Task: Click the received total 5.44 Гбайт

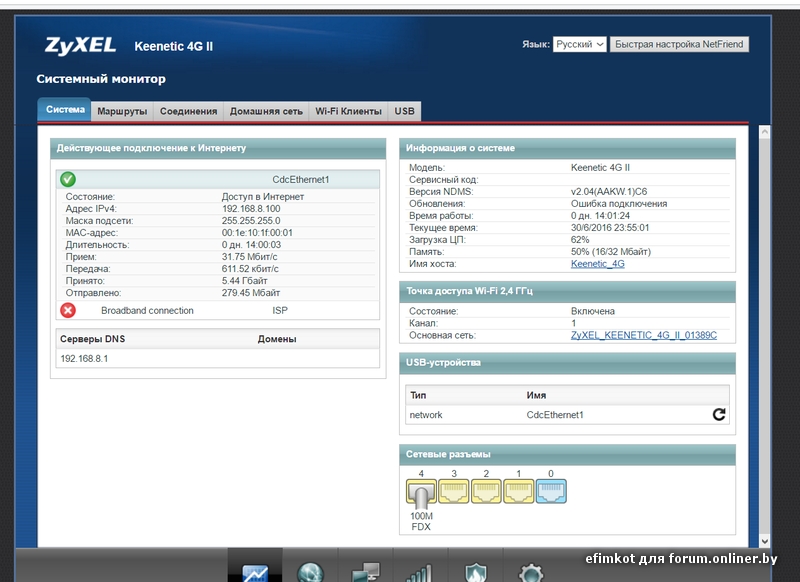Action: coord(244,281)
